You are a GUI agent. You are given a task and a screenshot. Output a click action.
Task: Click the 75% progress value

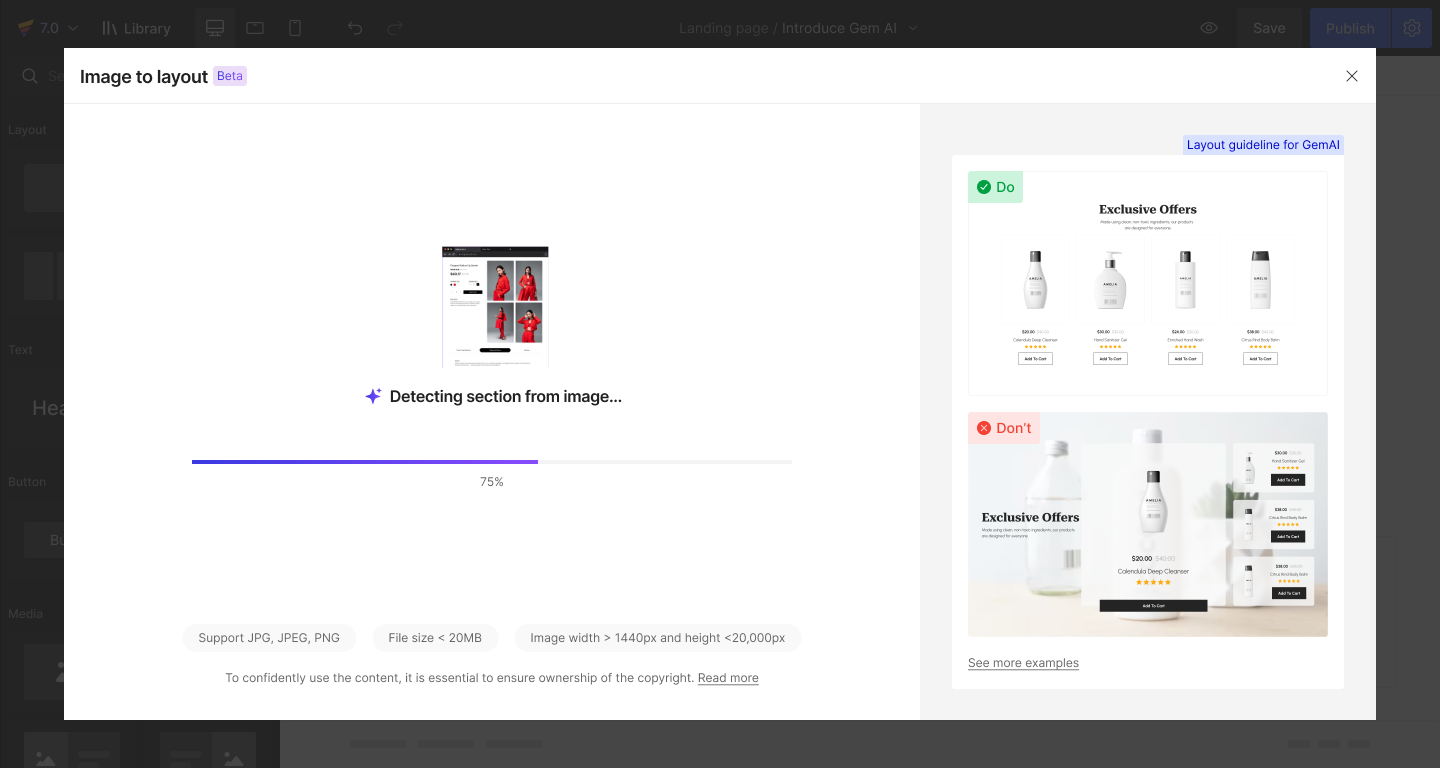pyautogui.click(x=492, y=482)
